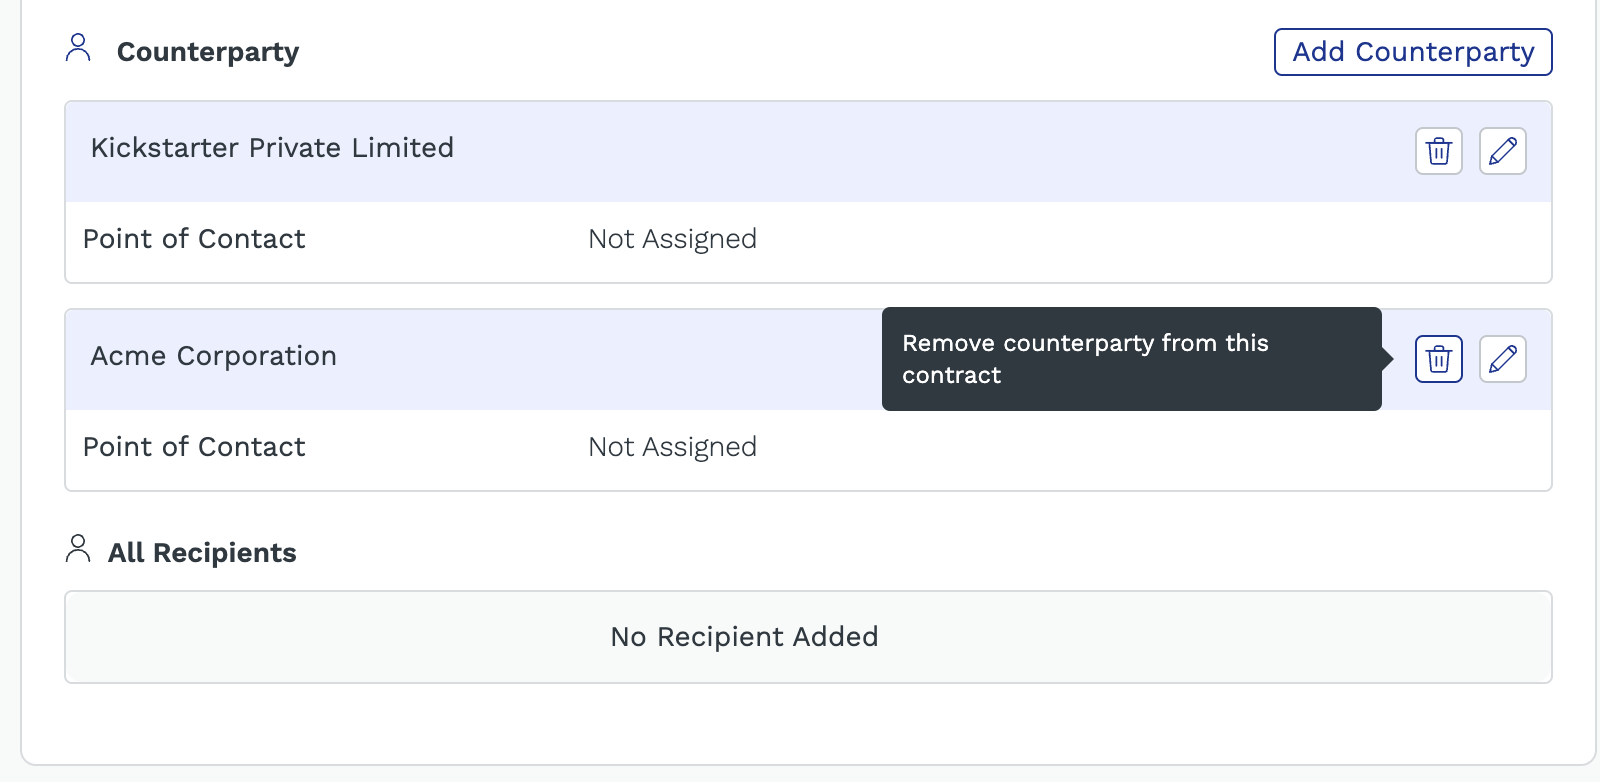
Task: Click the No Recipient Added box
Action: click(x=808, y=637)
